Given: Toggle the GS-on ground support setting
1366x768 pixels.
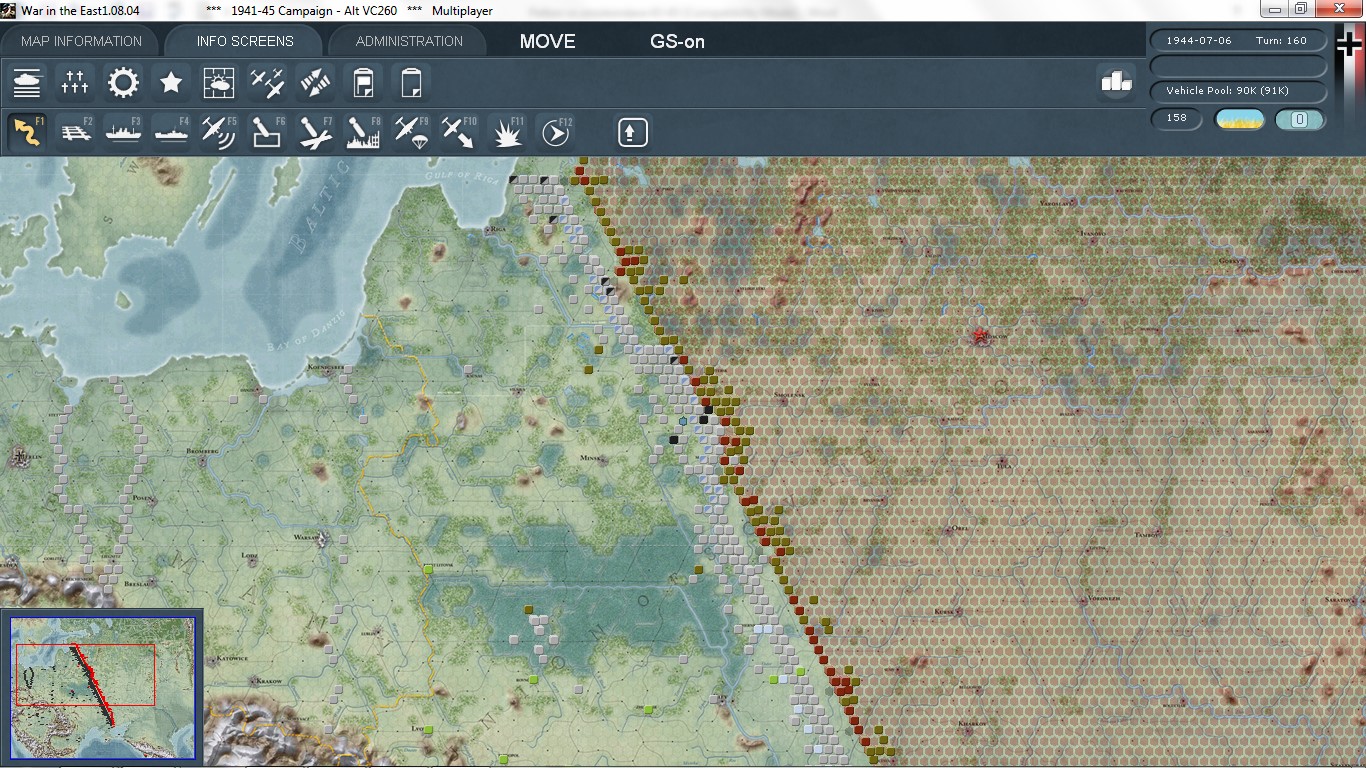Looking at the screenshot, I should coord(678,42).
